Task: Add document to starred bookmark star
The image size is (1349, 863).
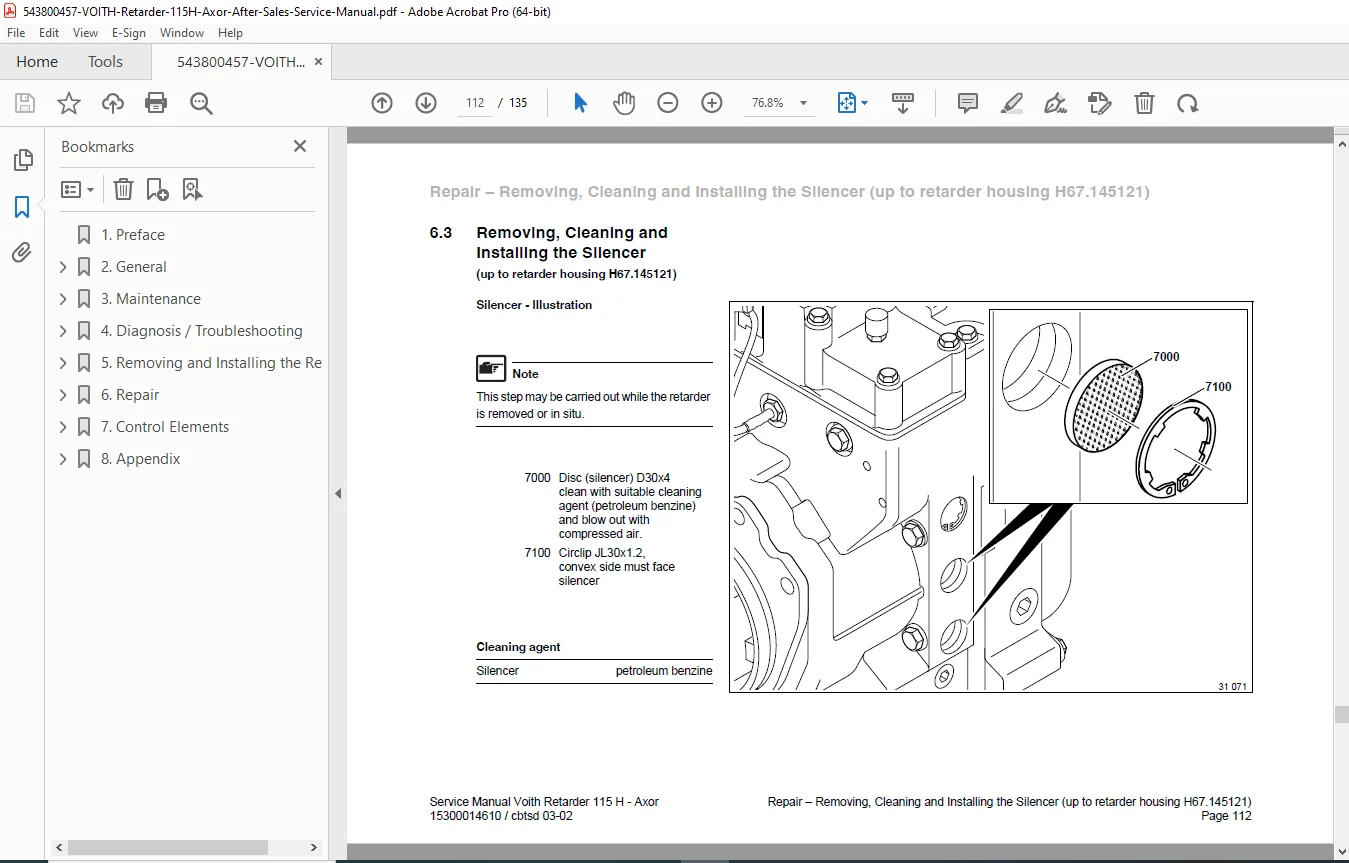Action: click(x=69, y=103)
